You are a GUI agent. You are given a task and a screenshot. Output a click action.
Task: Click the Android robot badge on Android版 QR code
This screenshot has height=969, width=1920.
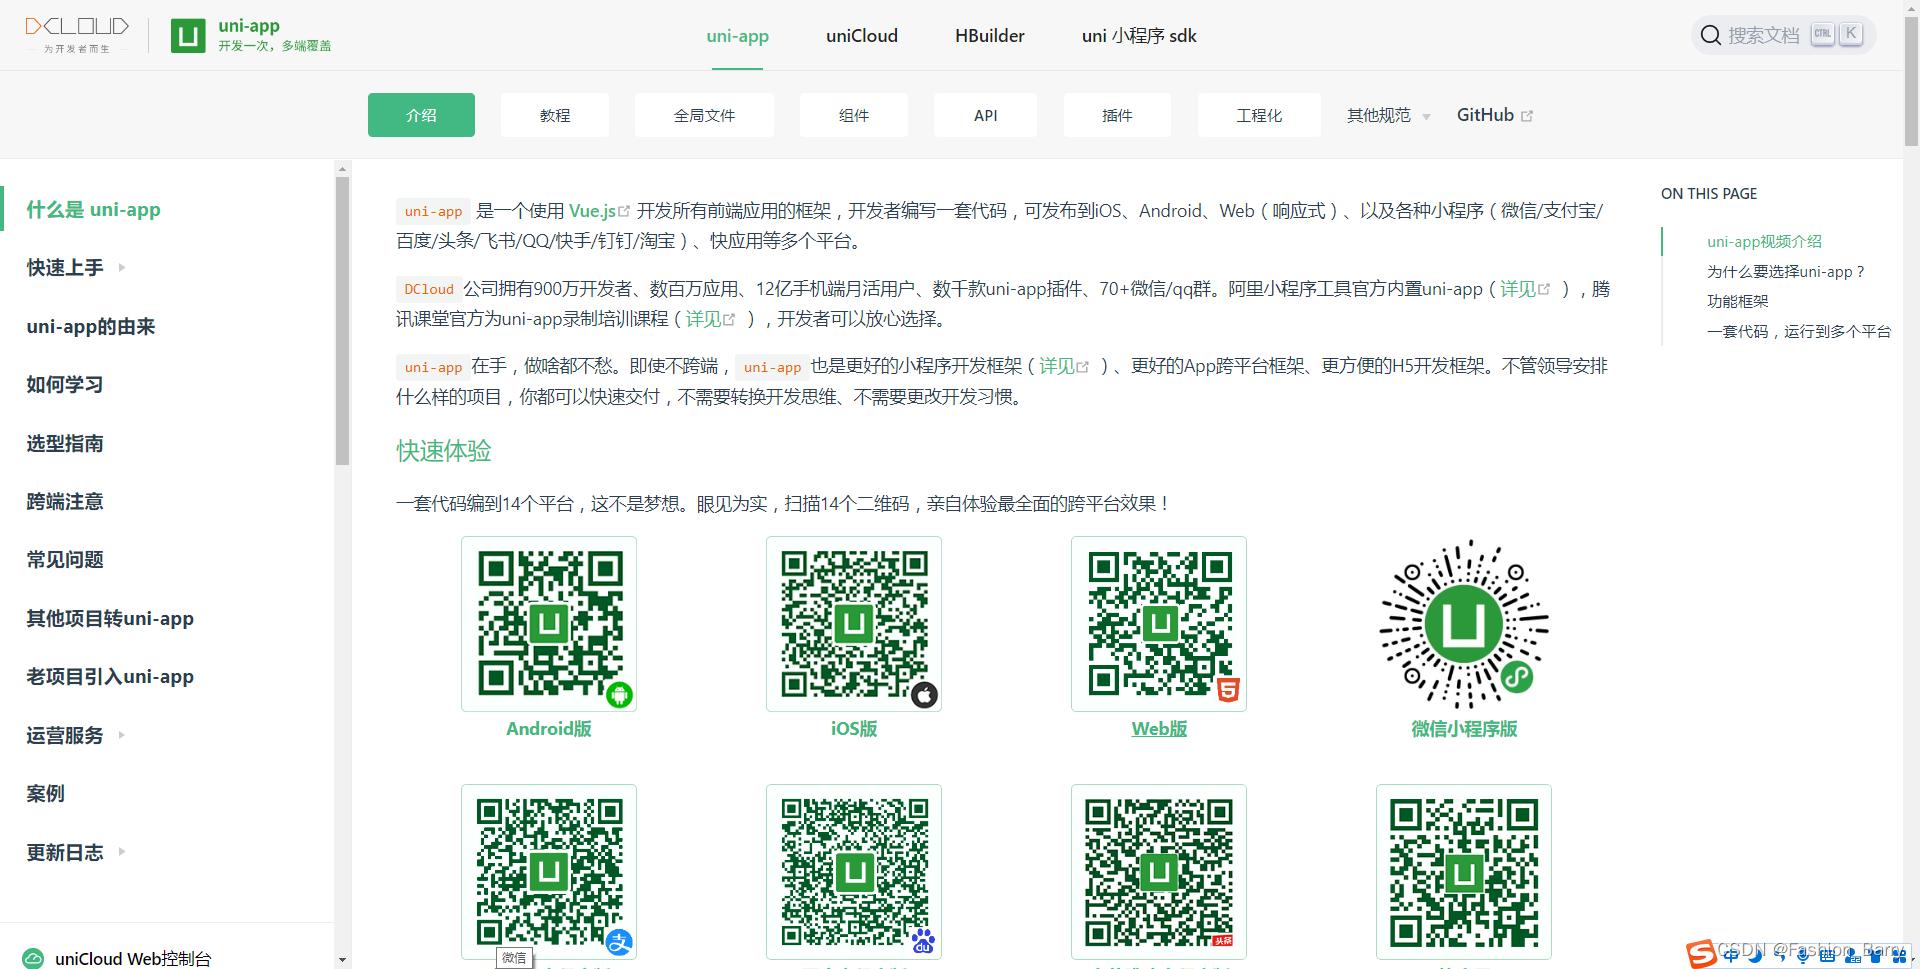(619, 695)
